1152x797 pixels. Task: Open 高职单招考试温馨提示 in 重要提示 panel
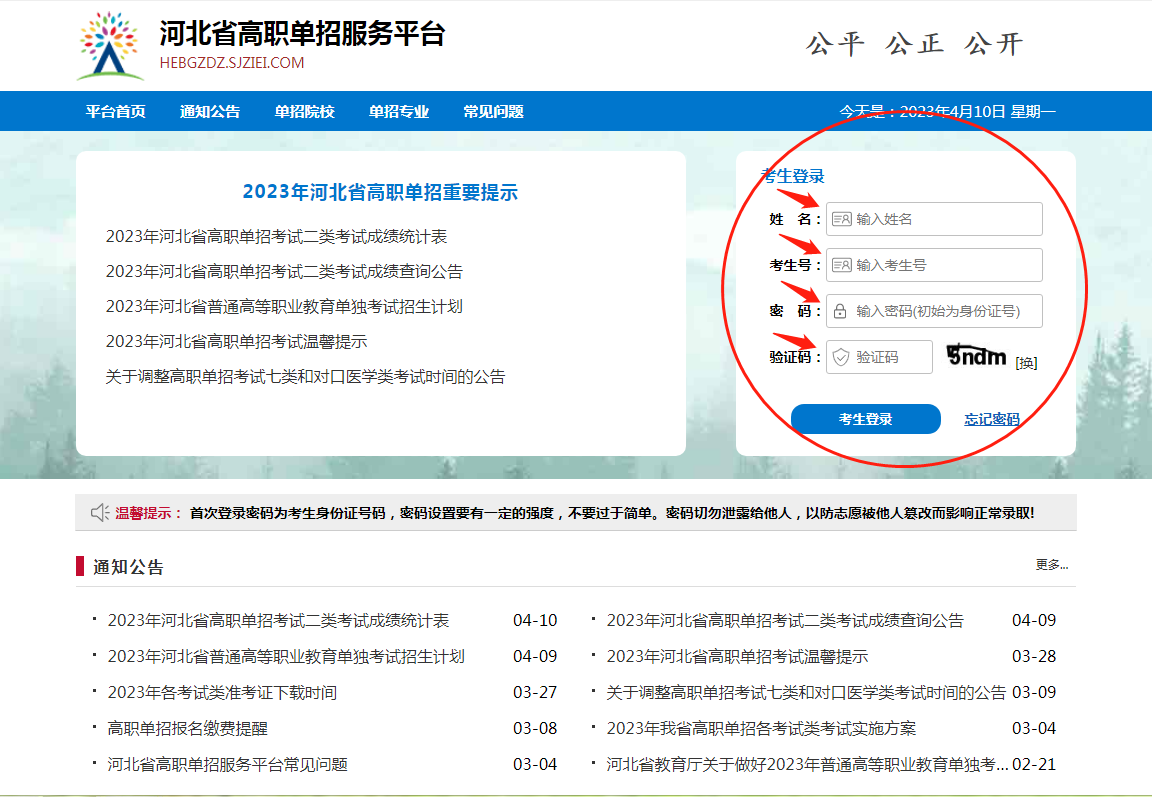pyautogui.click(x=237, y=342)
